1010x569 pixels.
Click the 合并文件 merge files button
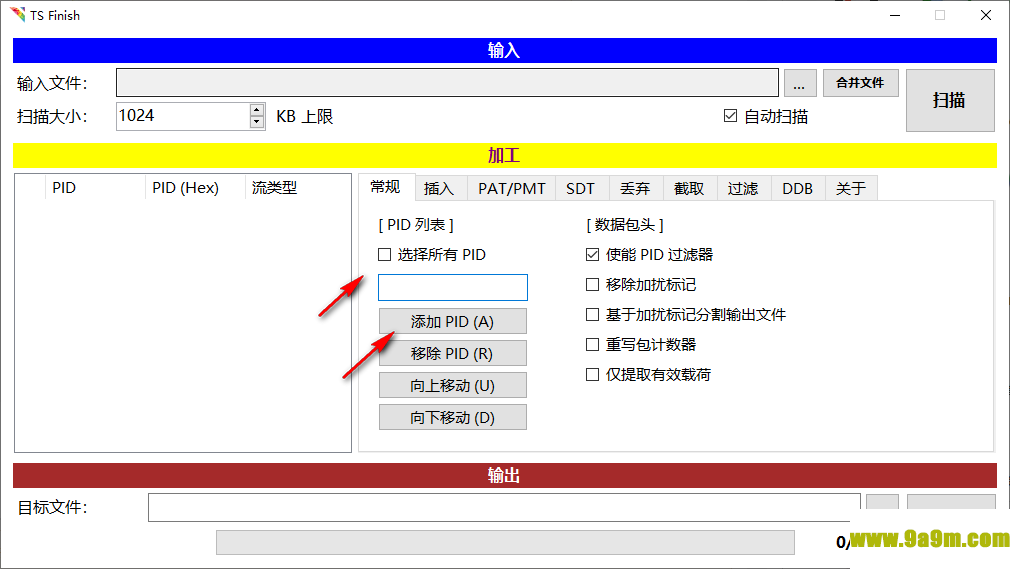pos(860,83)
